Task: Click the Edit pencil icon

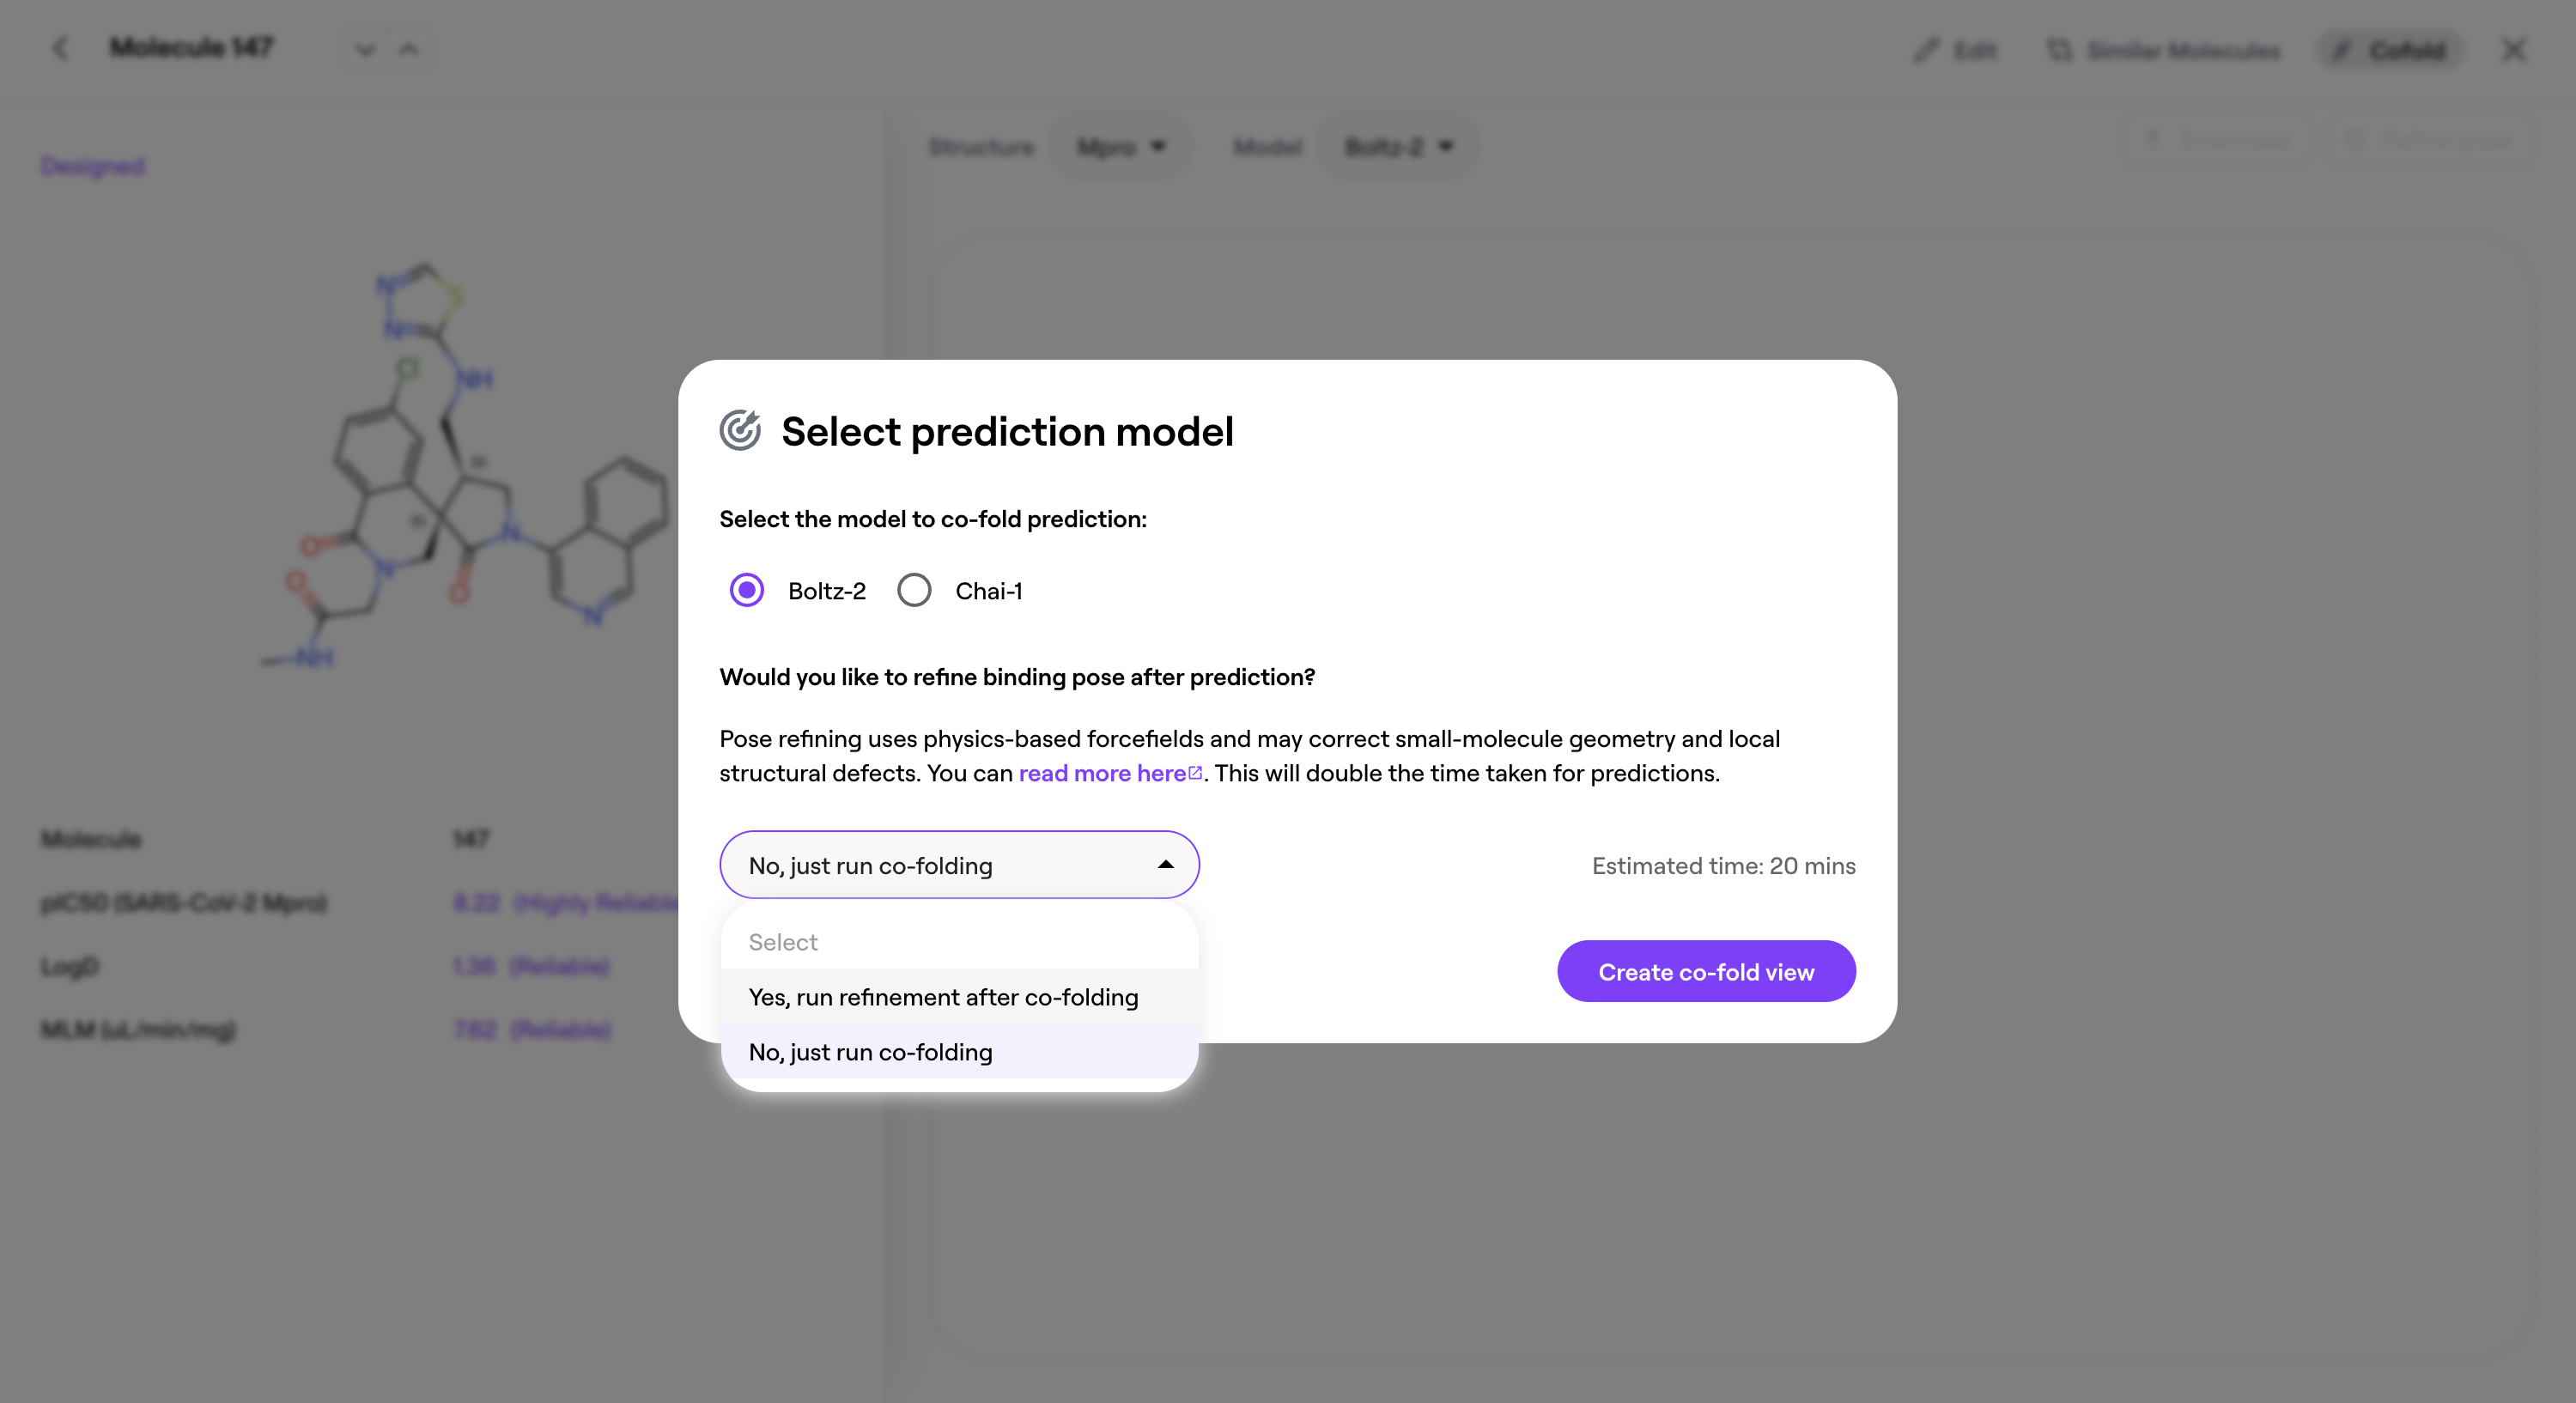Action: [1926, 50]
